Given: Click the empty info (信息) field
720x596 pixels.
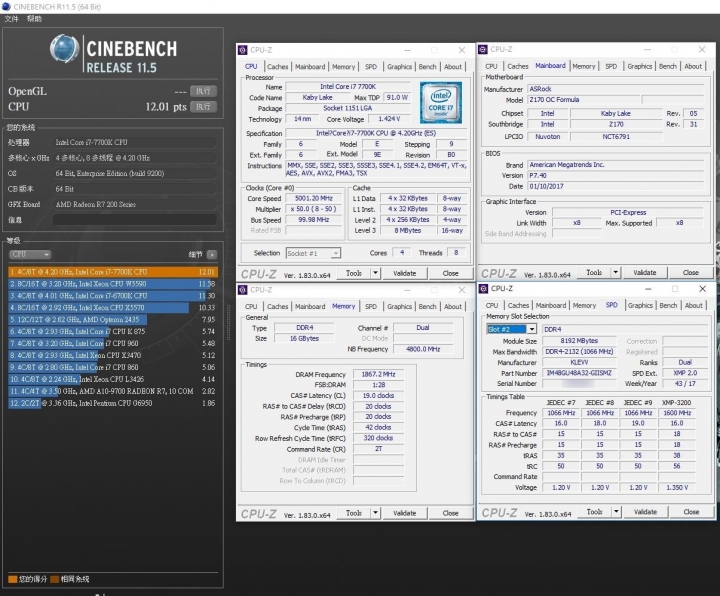Looking at the screenshot, I should click(135, 219).
